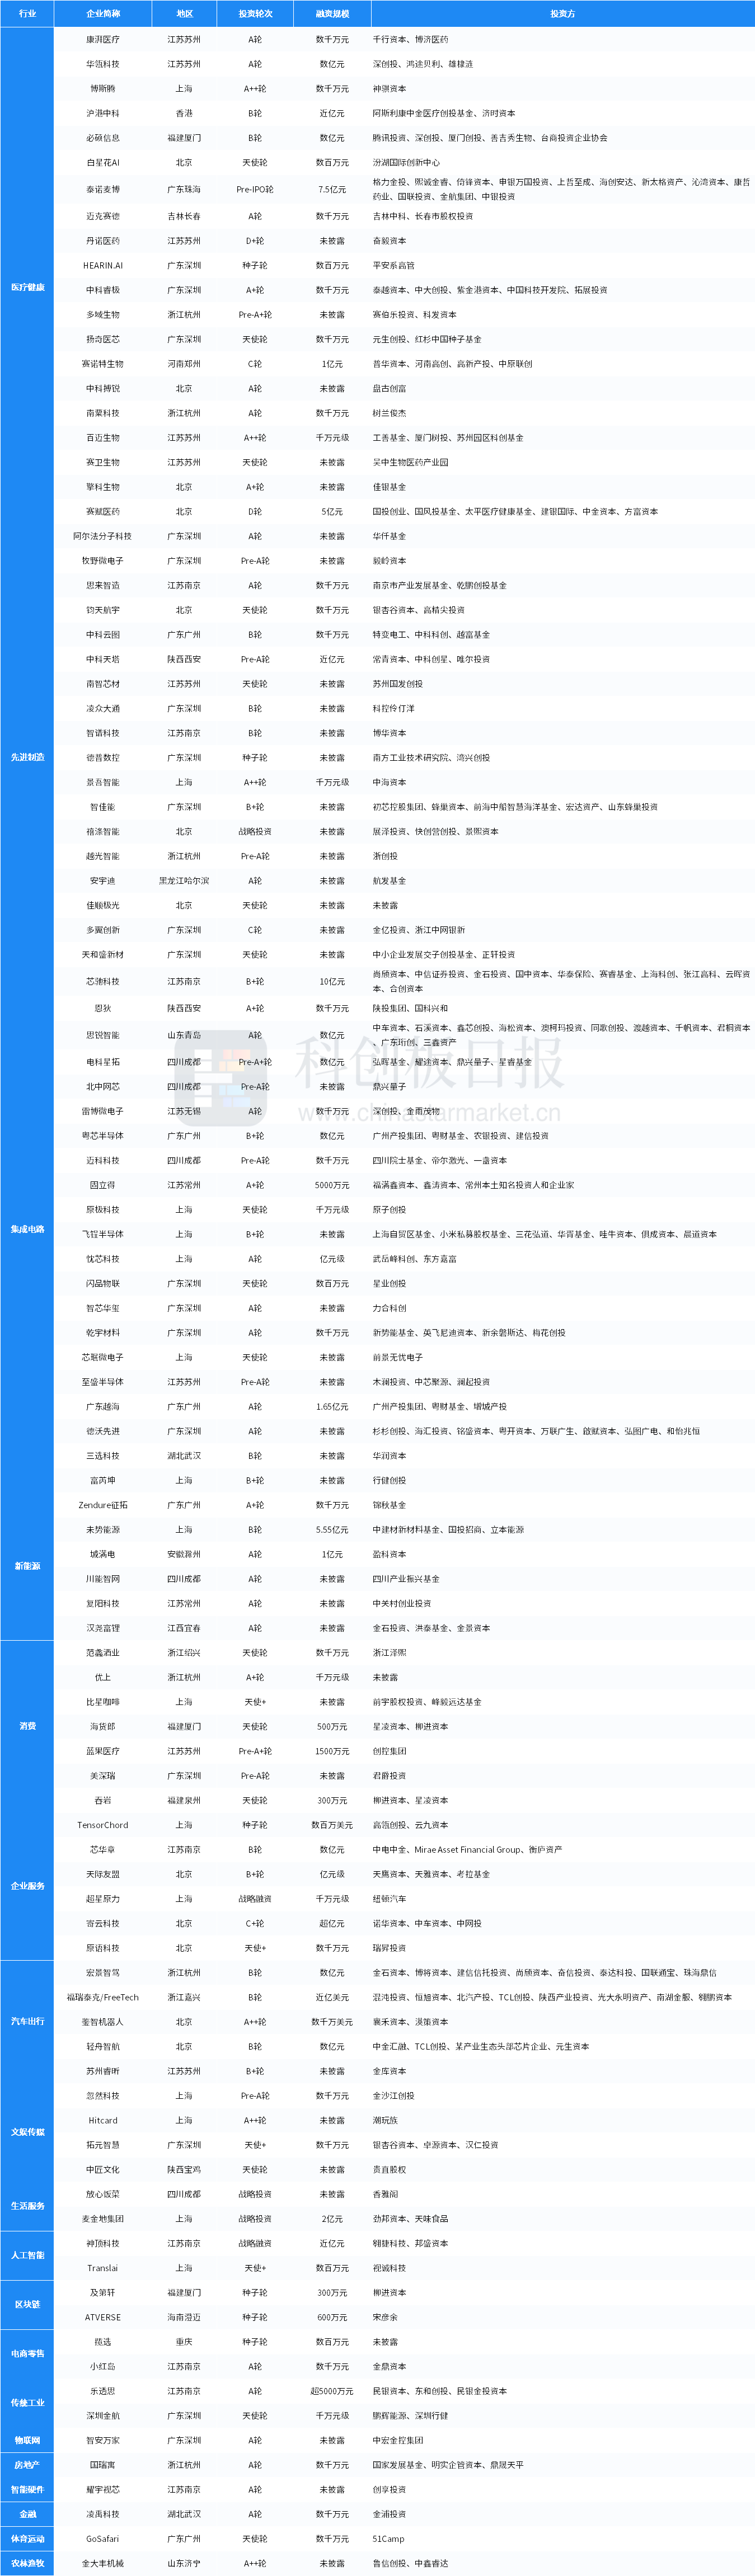Click company name 'Zendure征拓'
The height and width of the screenshot is (2576, 755).
point(103,1505)
